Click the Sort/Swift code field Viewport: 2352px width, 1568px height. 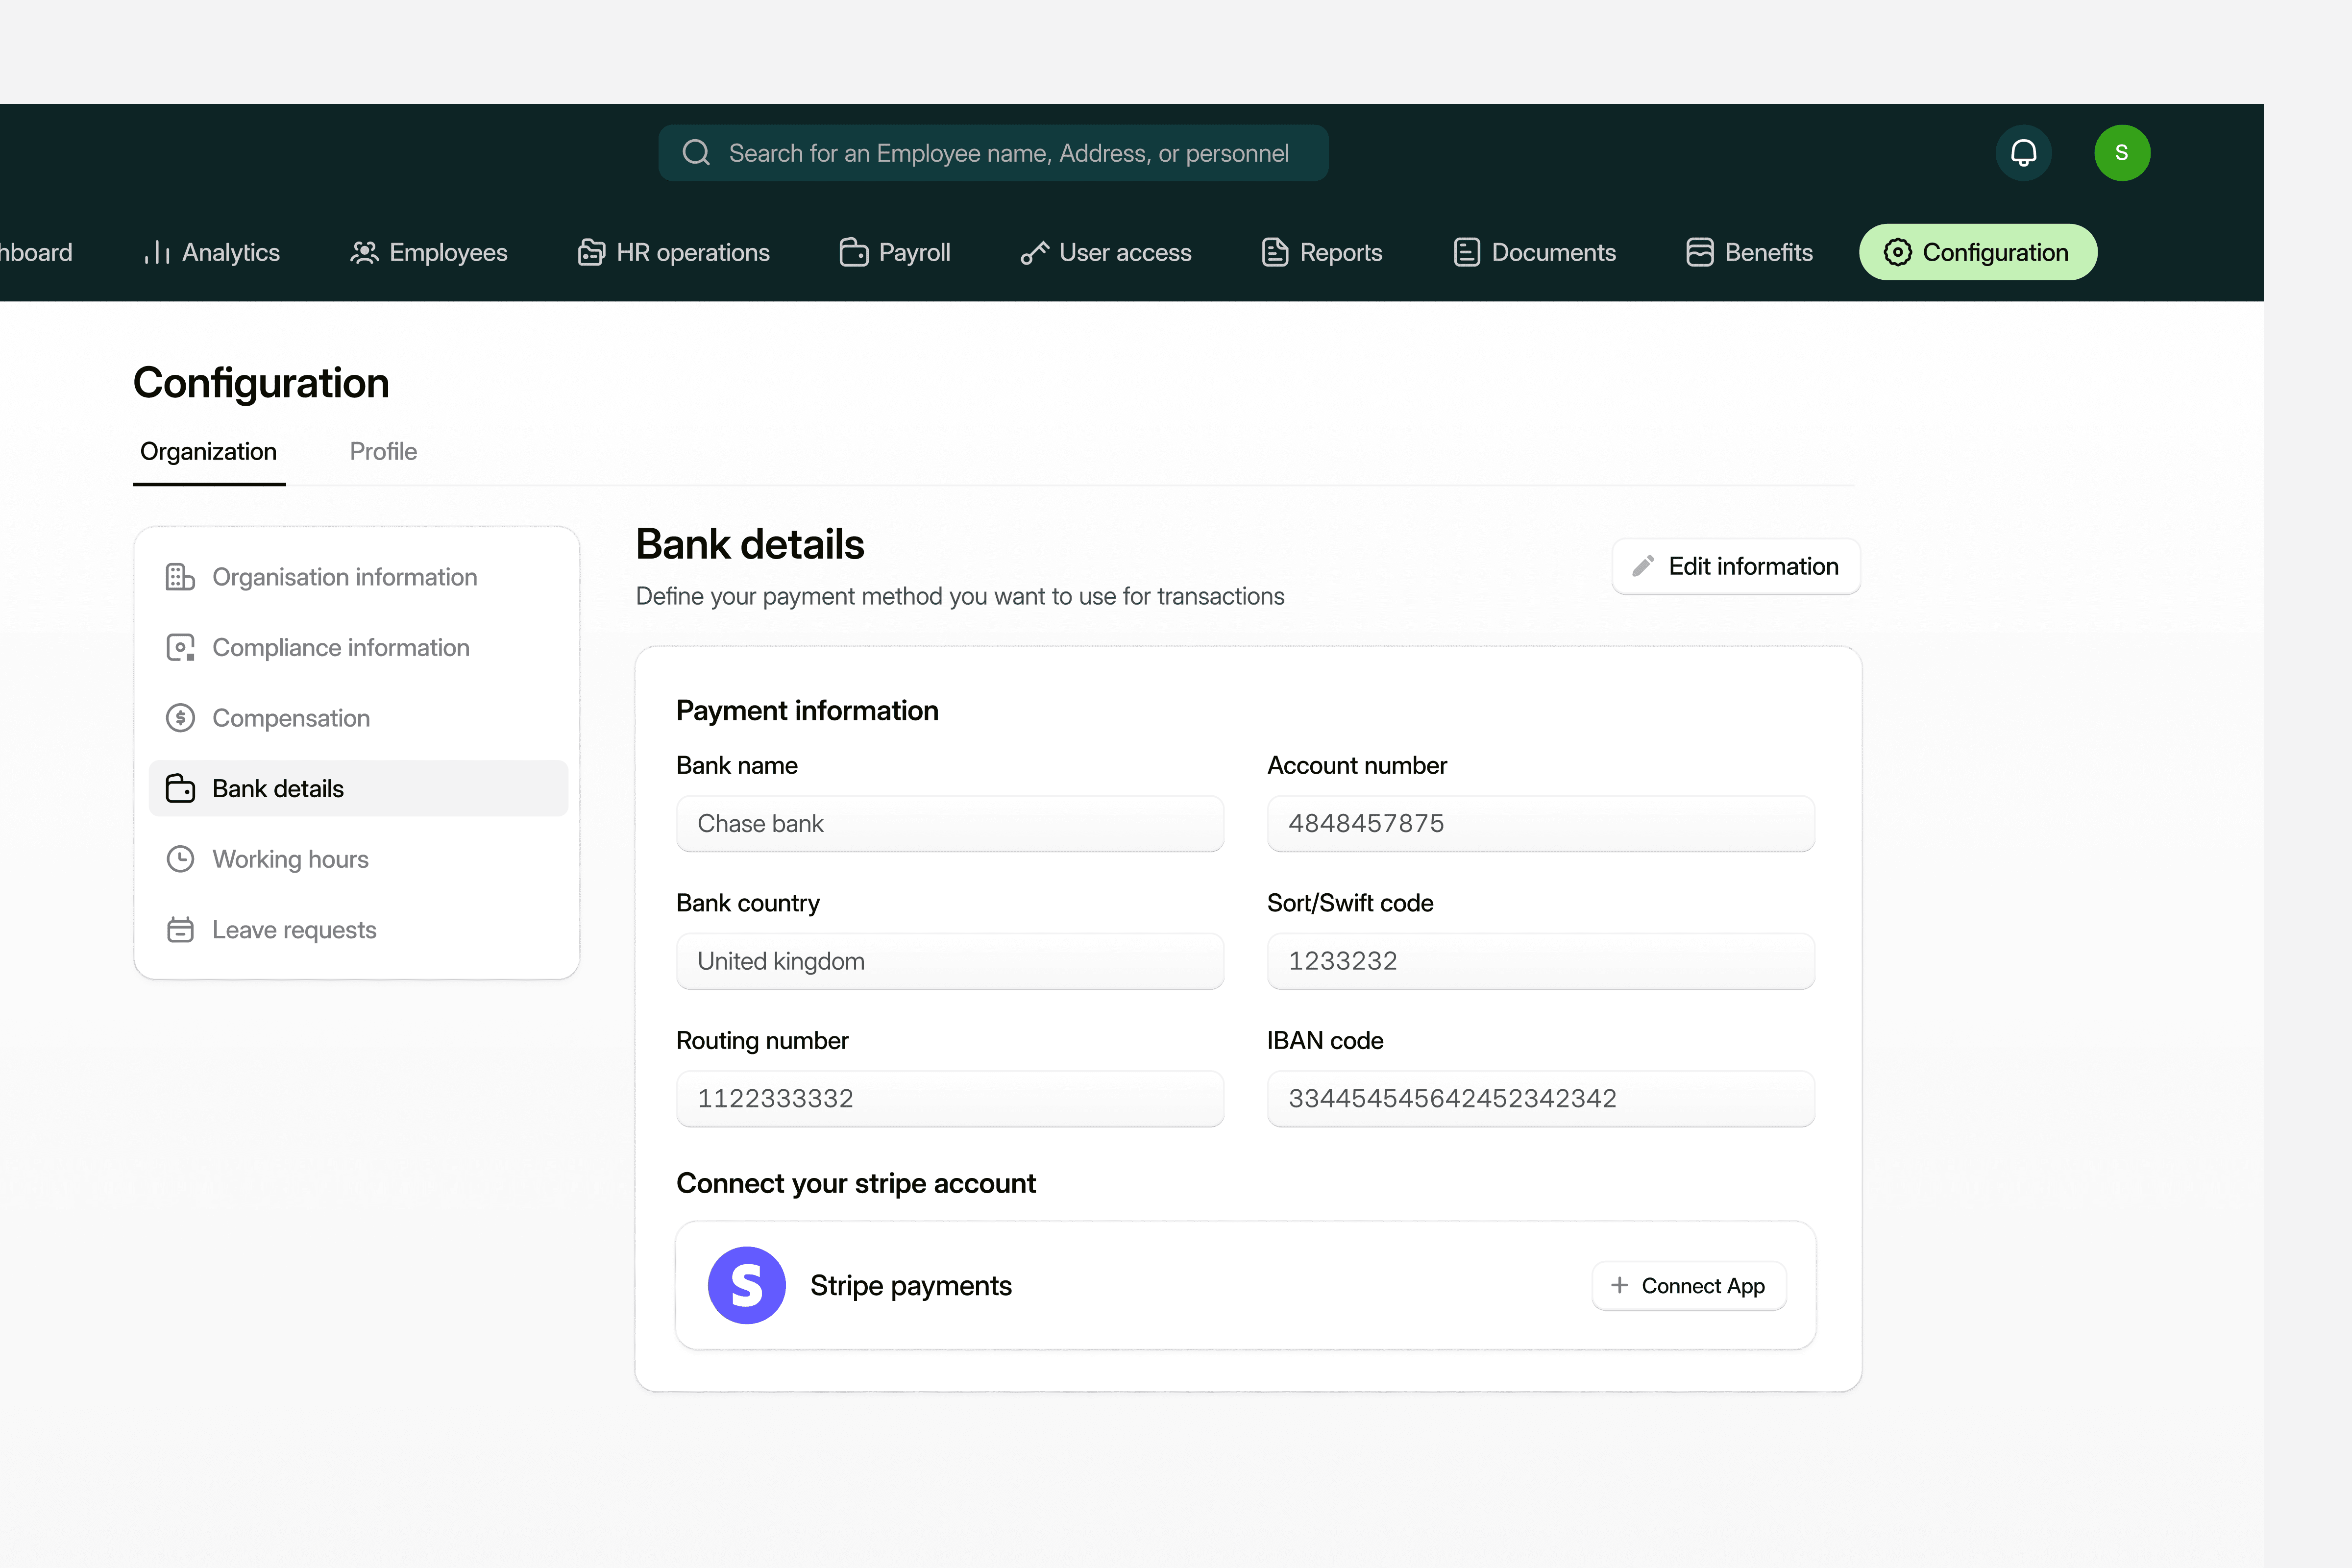pyautogui.click(x=1540, y=961)
